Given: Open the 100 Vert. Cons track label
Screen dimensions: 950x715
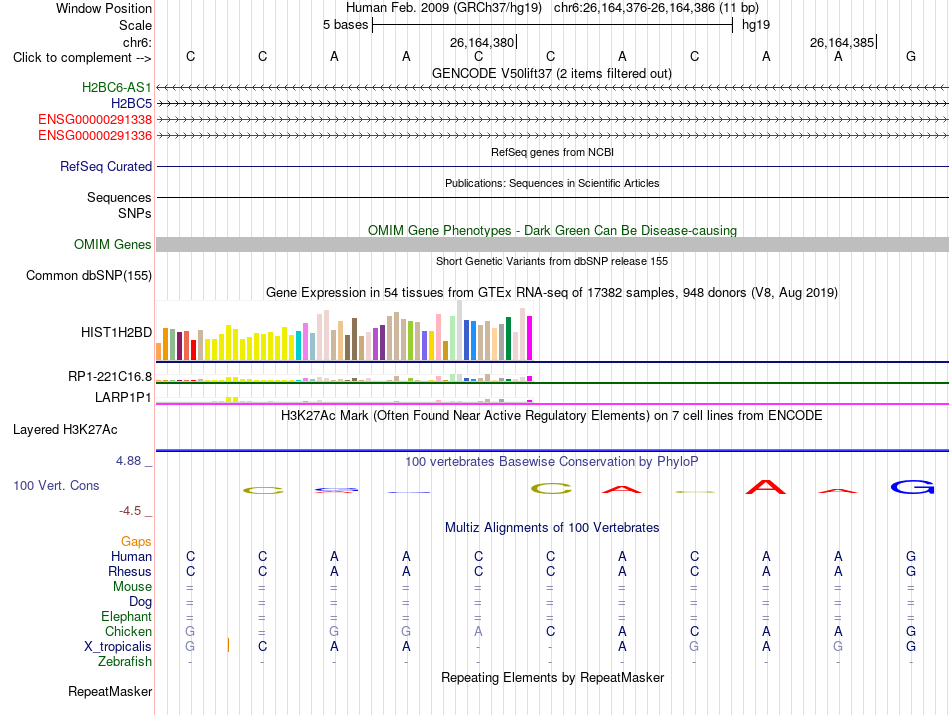Looking at the screenshot, I should [56, 485].
